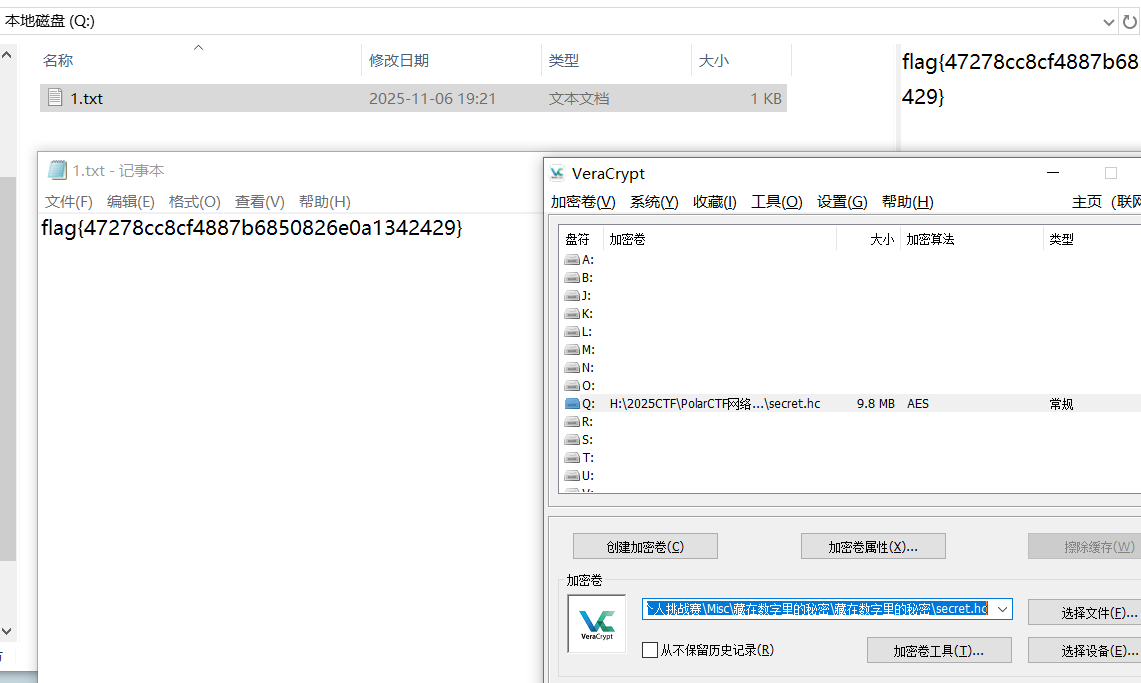The height and width of the screenshot is (683, 1141).
Task: Select drive slot B: in VeraCrypt
Action: [x=580, y=278]
